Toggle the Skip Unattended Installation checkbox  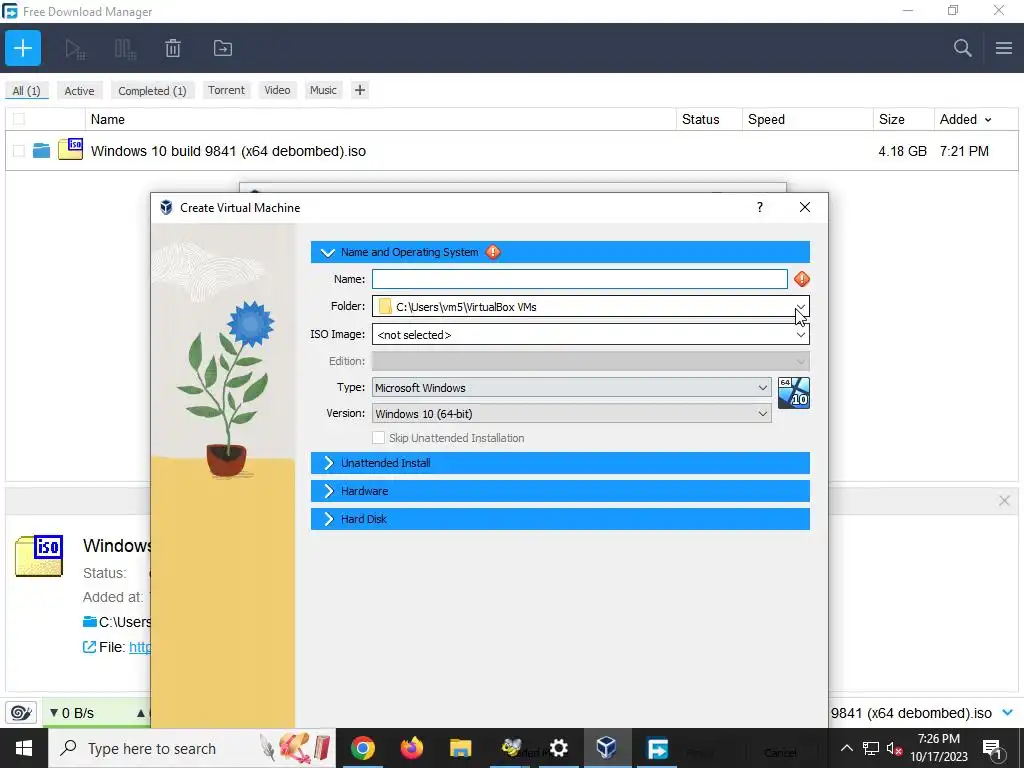pyautogui.click(x=378, y=438)
